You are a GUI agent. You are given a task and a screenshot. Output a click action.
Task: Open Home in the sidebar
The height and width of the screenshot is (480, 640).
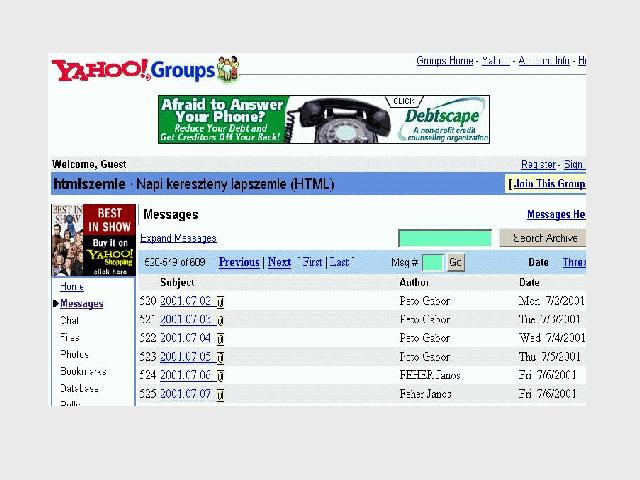click(x=72, y=287)
